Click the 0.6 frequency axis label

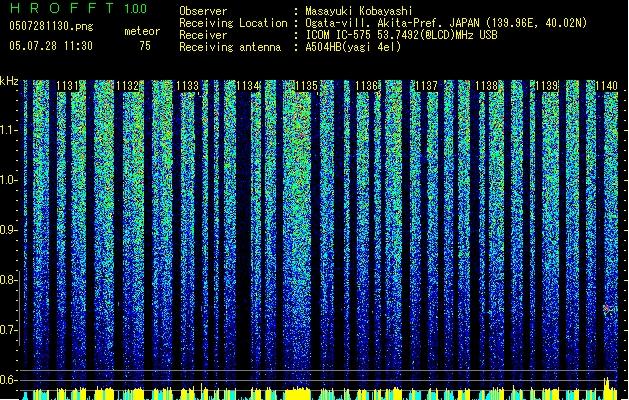(8, 380)
